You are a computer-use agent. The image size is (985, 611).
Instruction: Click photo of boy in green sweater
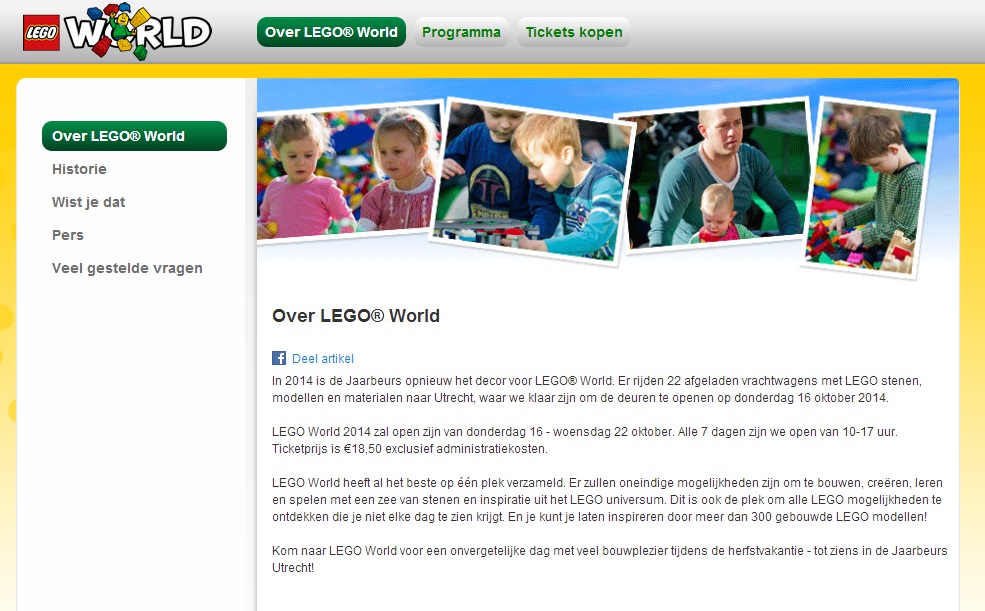(869, 187)
